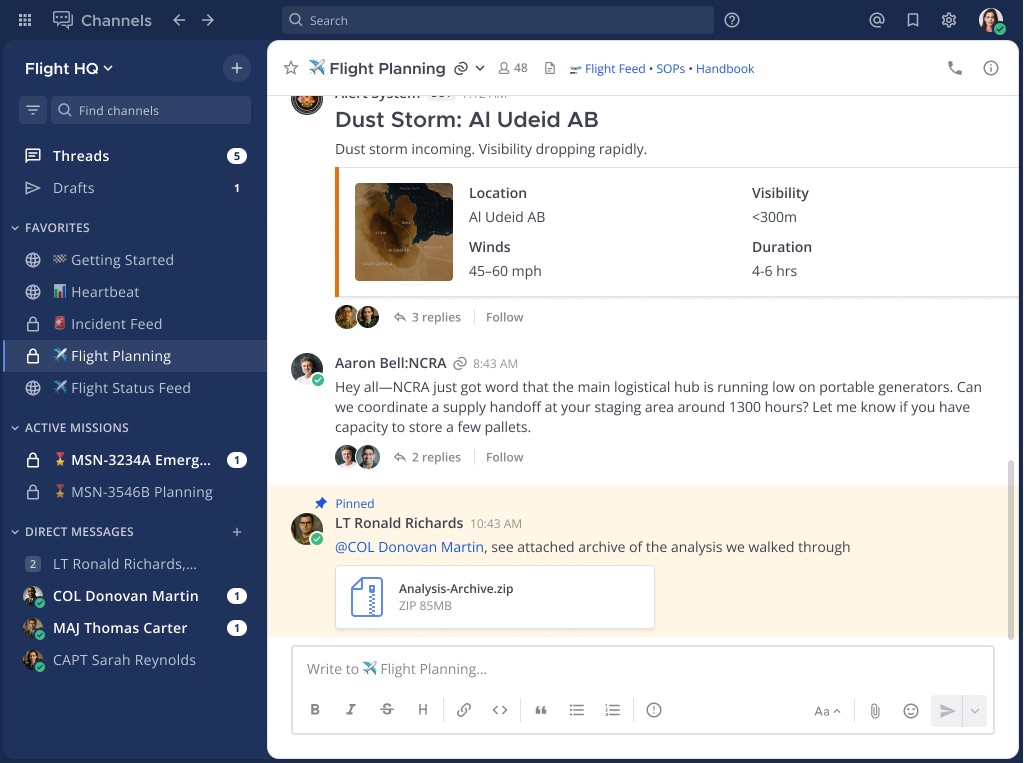Image resolution: width=1024 pixels, height=763 pixels.
Task: Focus the Find channels field
Action: [x=151, y=110]
